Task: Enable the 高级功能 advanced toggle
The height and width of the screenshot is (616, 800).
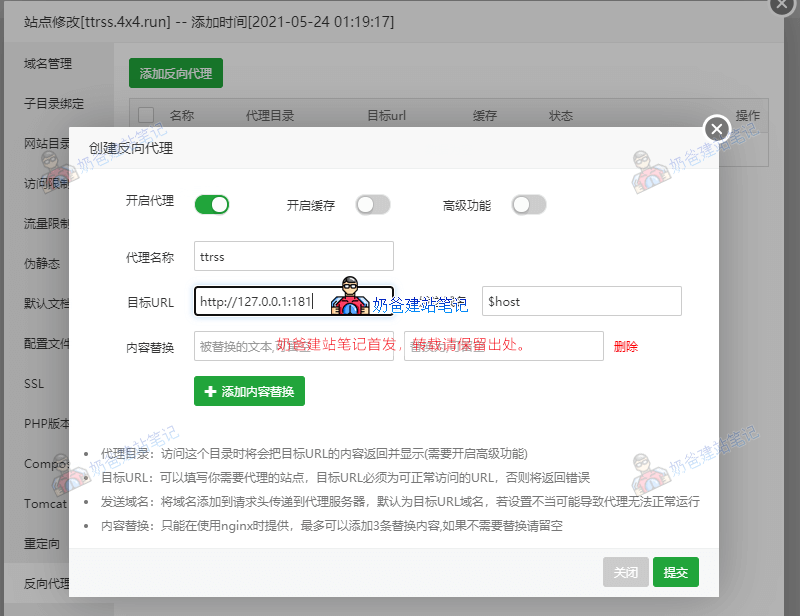Action: (x=527, y=204)
